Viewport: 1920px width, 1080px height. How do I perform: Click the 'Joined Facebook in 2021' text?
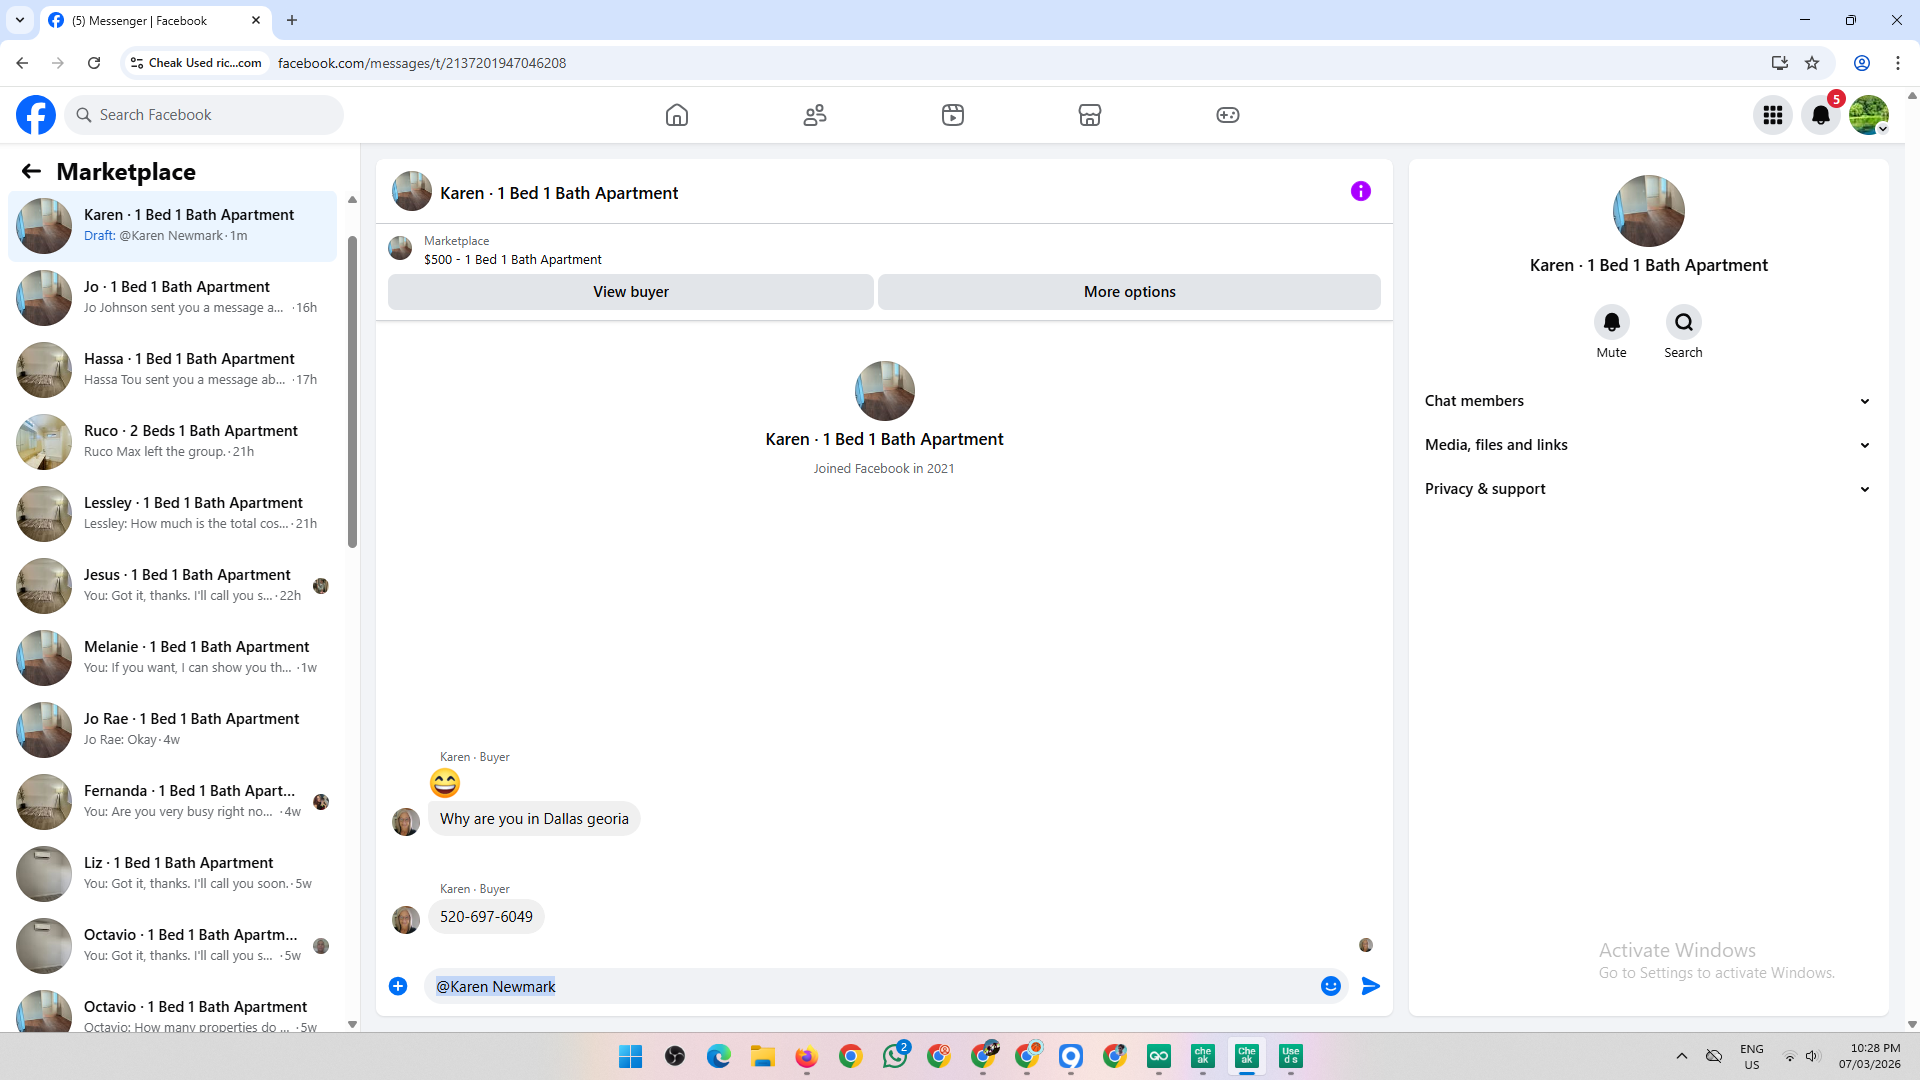click(884, 469)
